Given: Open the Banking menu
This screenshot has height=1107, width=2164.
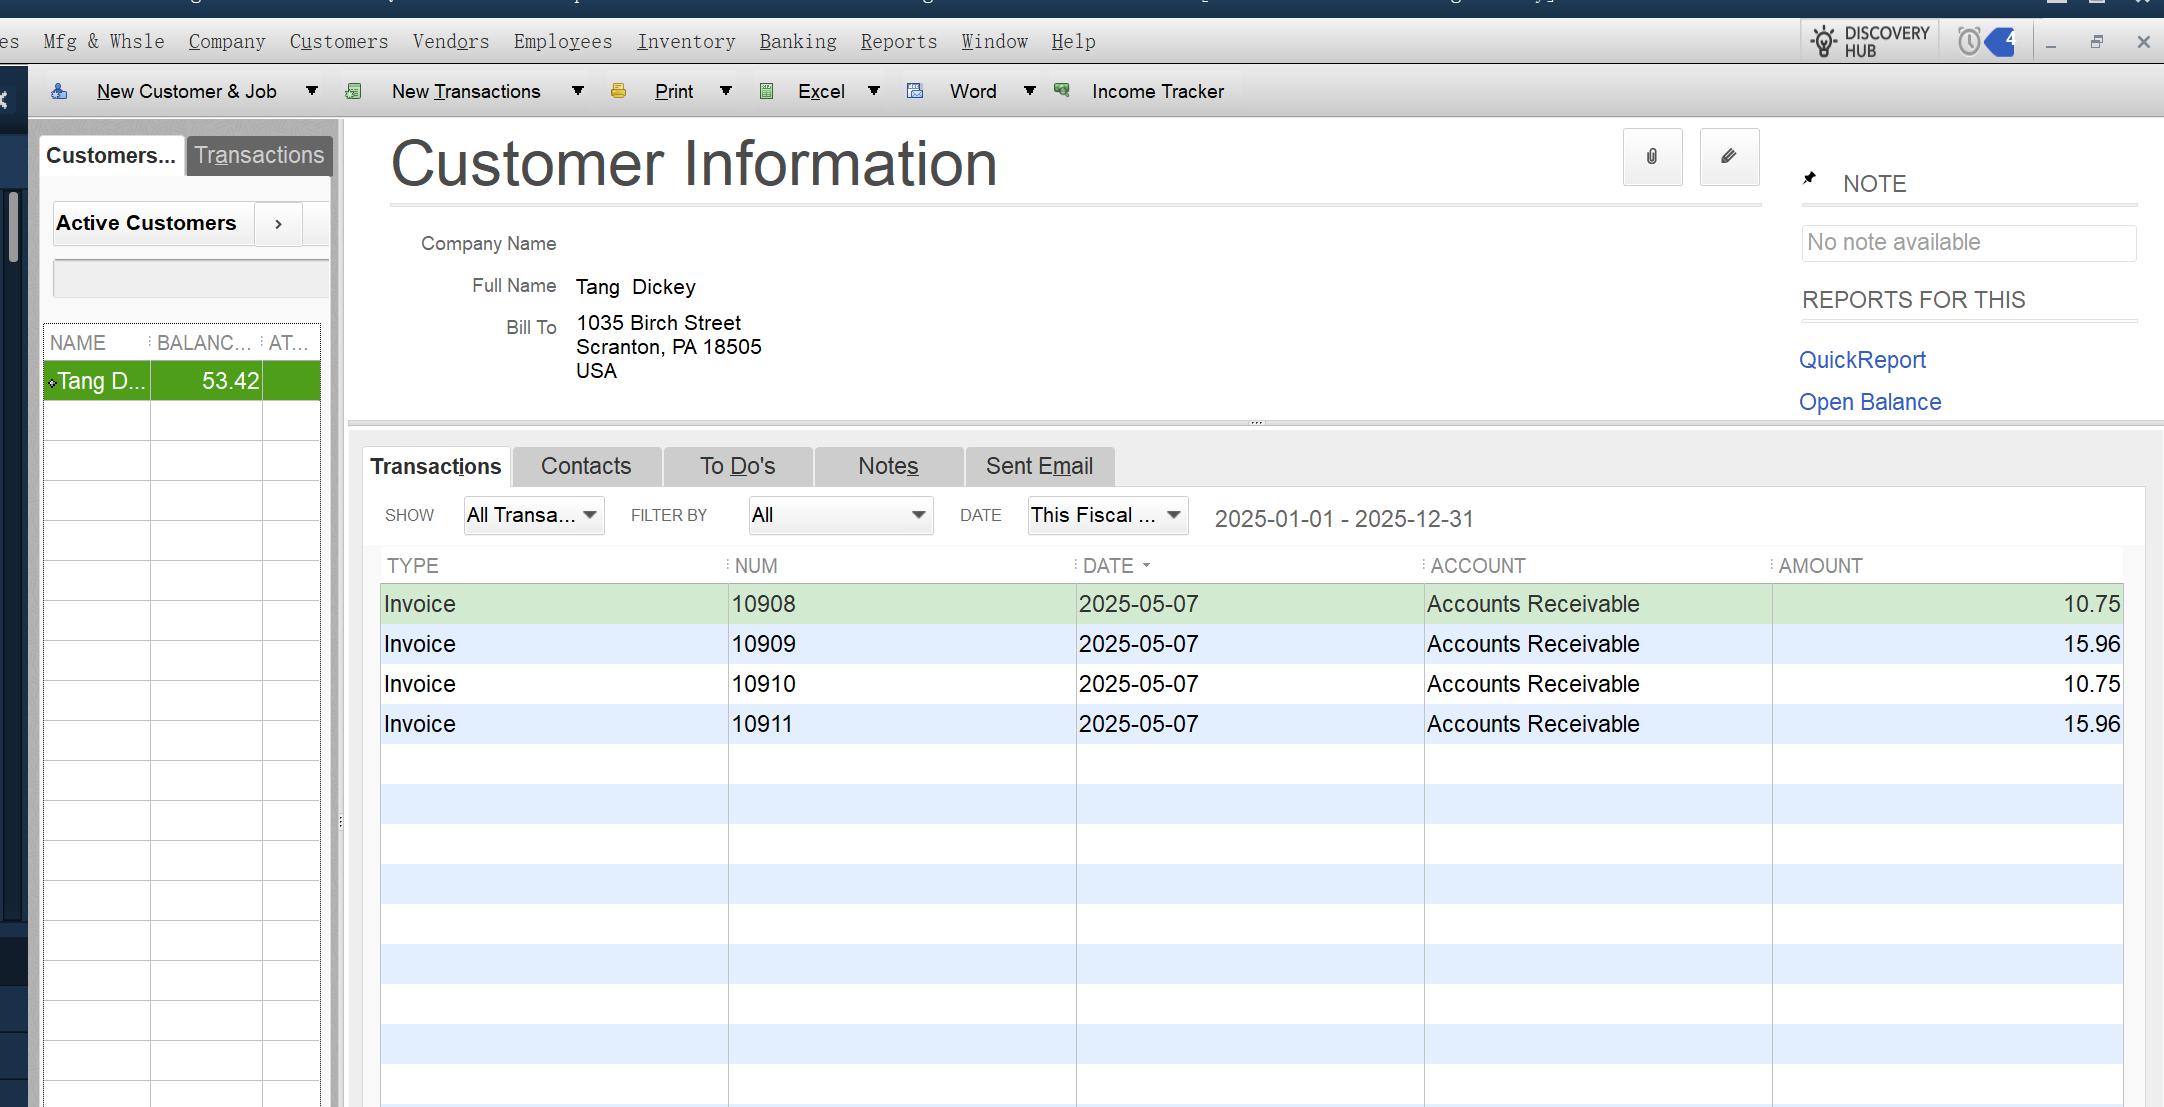Looking at the screenshot, I should click(x=798, y=41).
